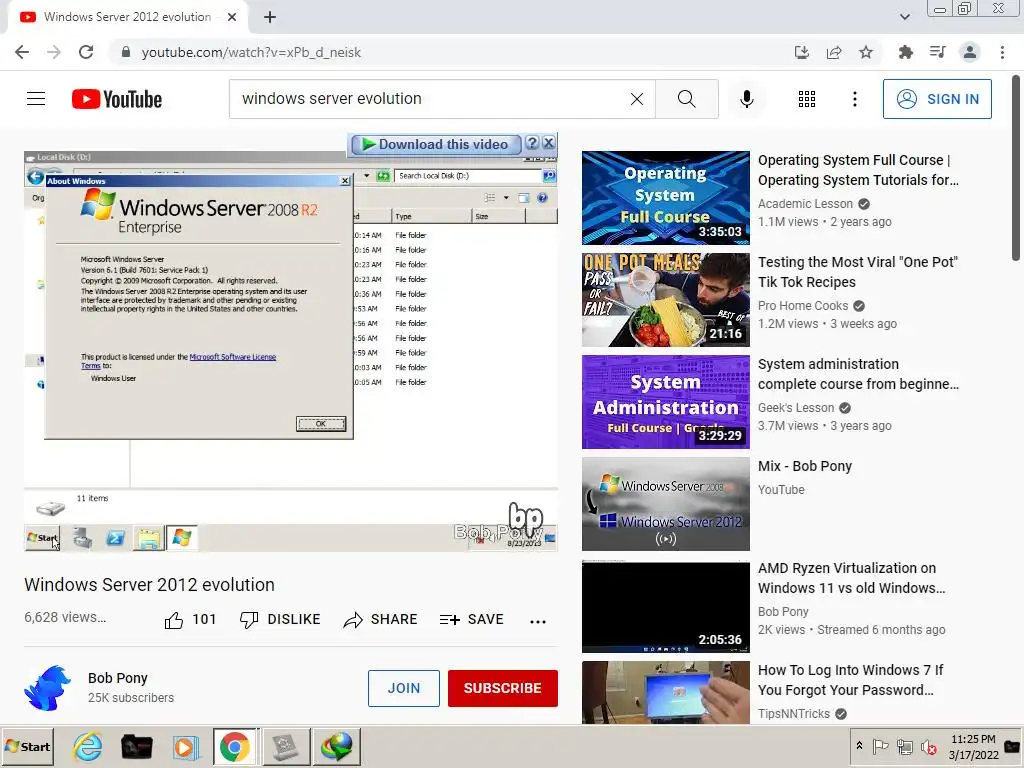1024x768 pixels.
Task: Go back with browser back arrow
Action: 22,52
